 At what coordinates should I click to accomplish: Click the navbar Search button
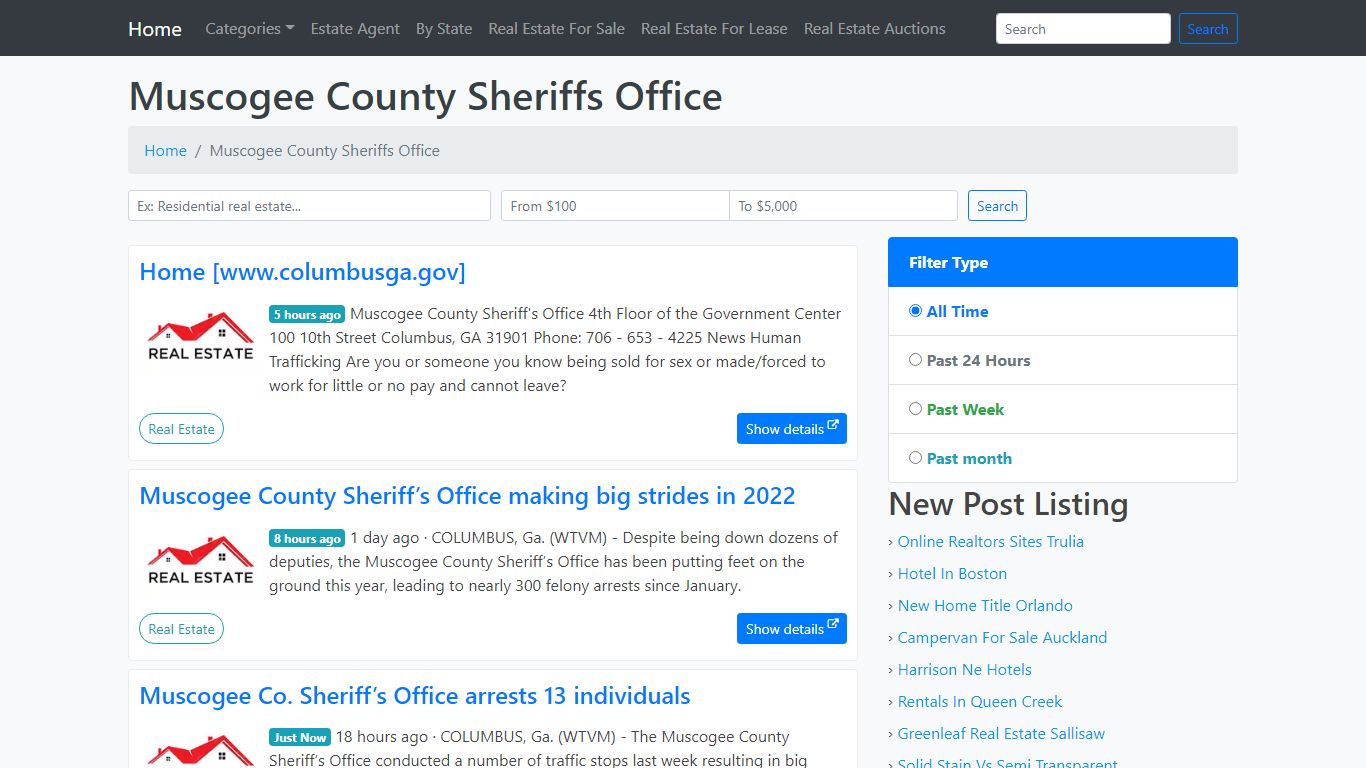tap(1208, 29)
